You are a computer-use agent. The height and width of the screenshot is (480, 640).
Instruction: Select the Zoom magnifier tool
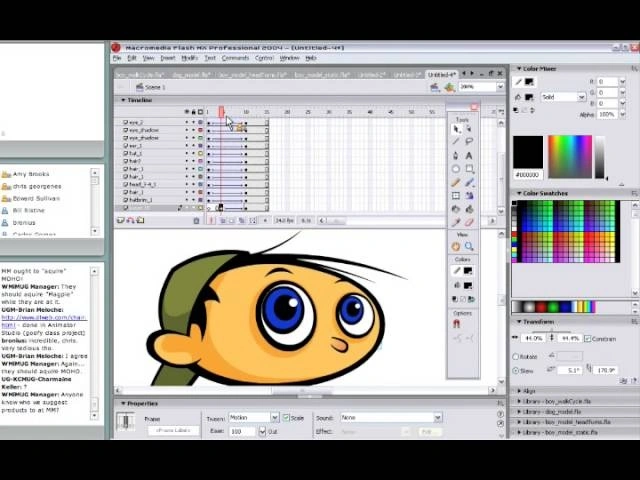[x=469, y=247]
